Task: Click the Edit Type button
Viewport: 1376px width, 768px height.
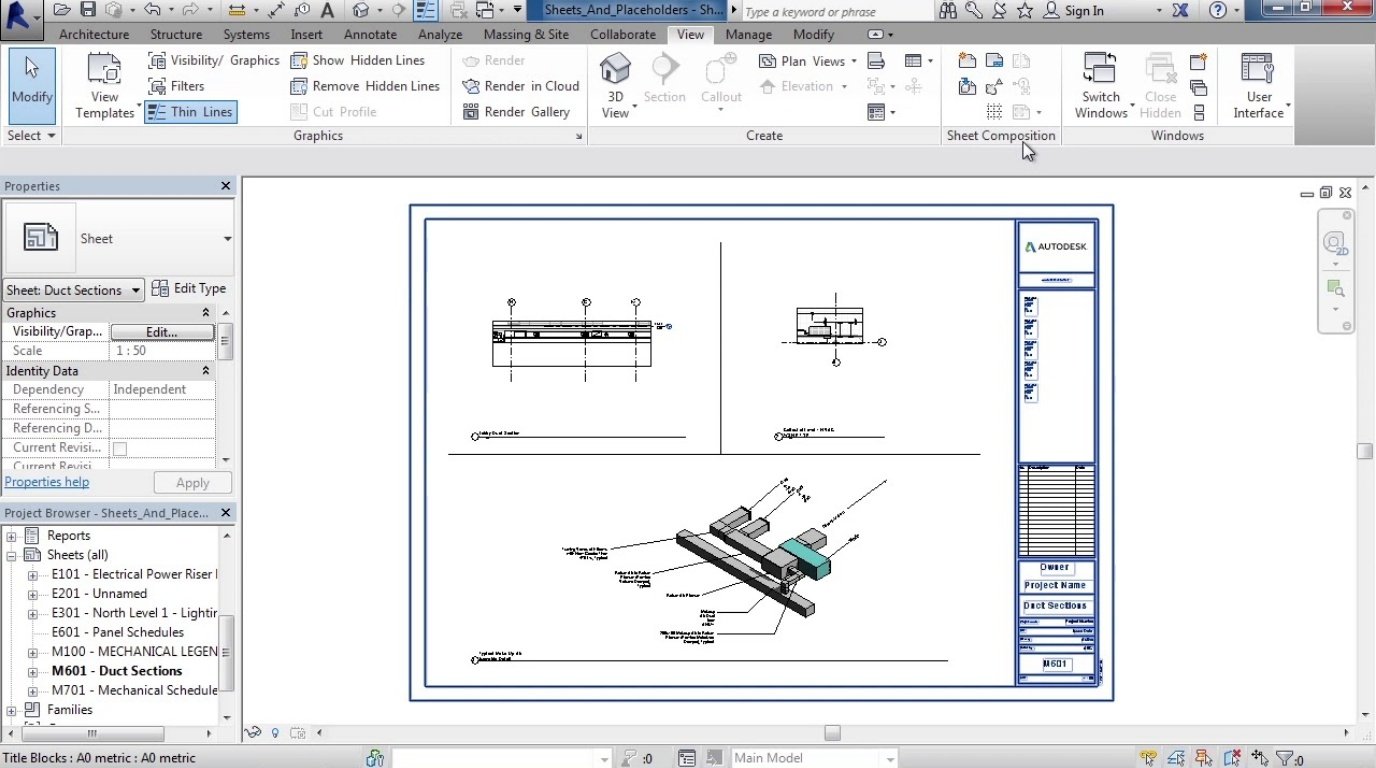Action: pos(189,289)
